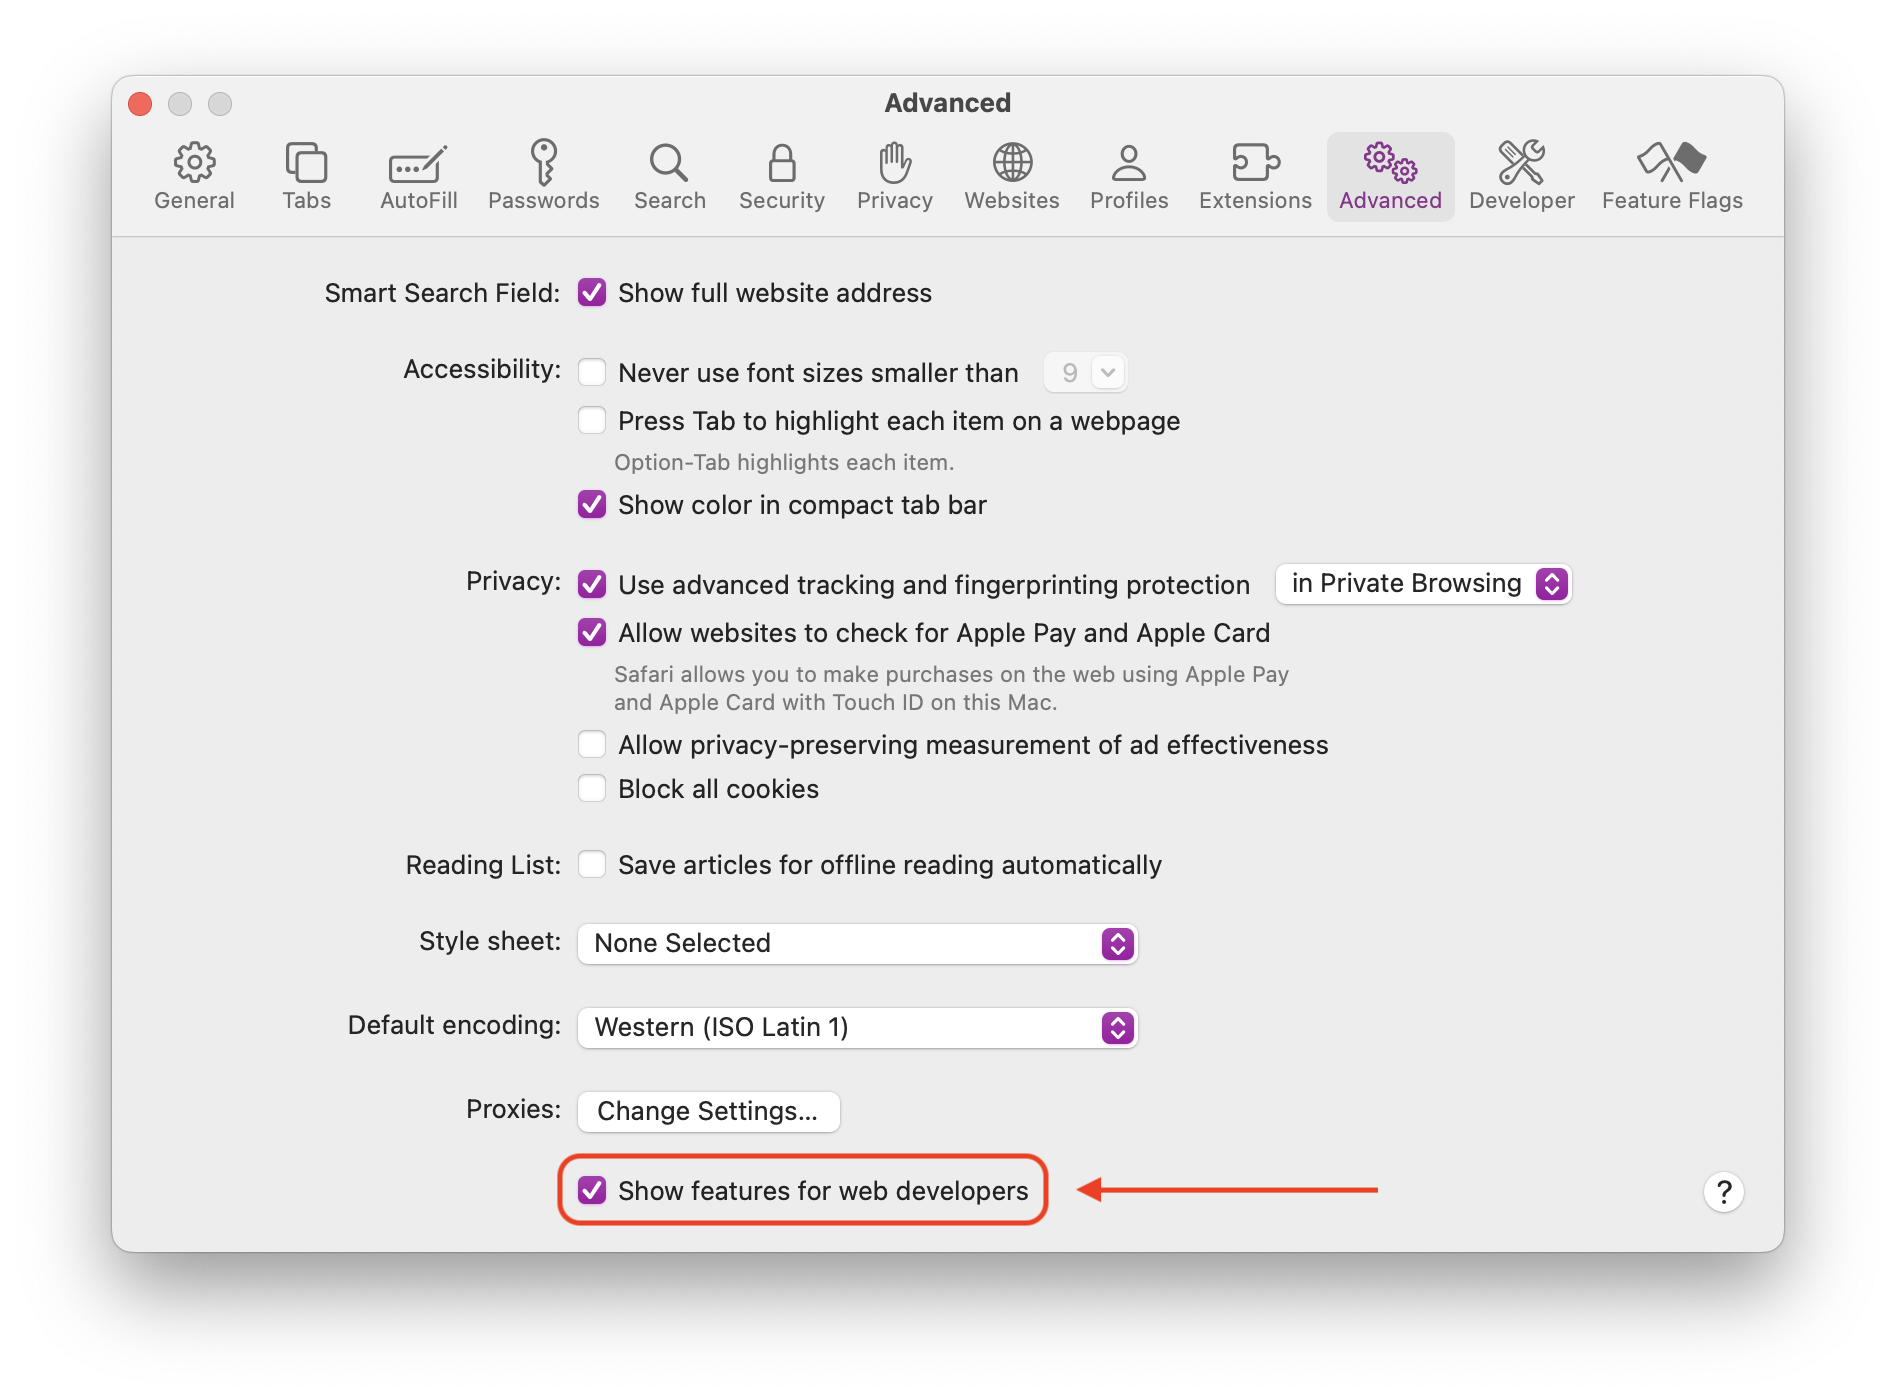Uncheck Show full website address
The image size is (1896, 1400).
592,292
